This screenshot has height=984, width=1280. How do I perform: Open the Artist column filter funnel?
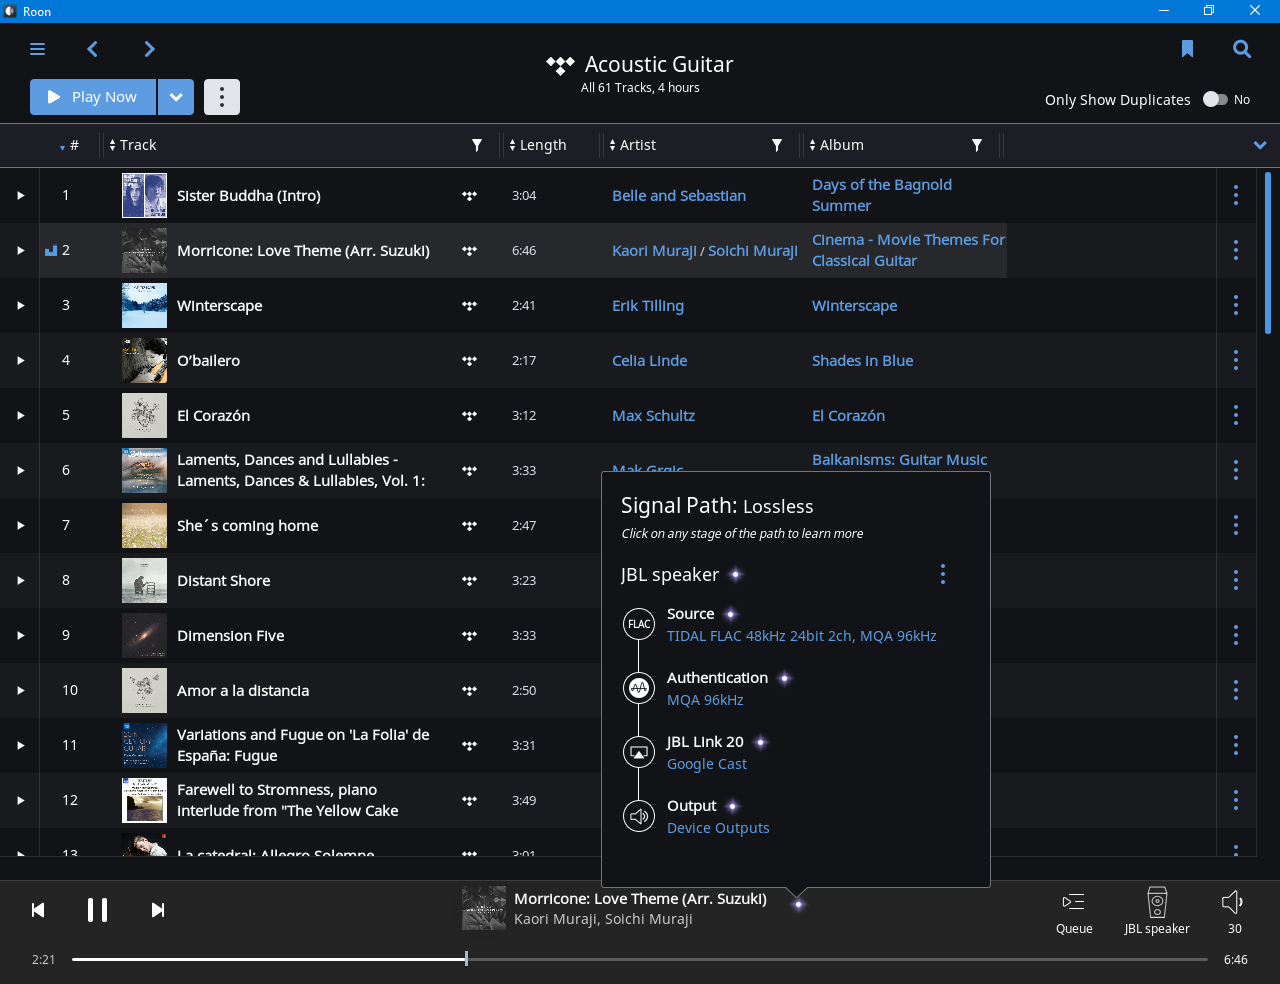tap(777, 145)
